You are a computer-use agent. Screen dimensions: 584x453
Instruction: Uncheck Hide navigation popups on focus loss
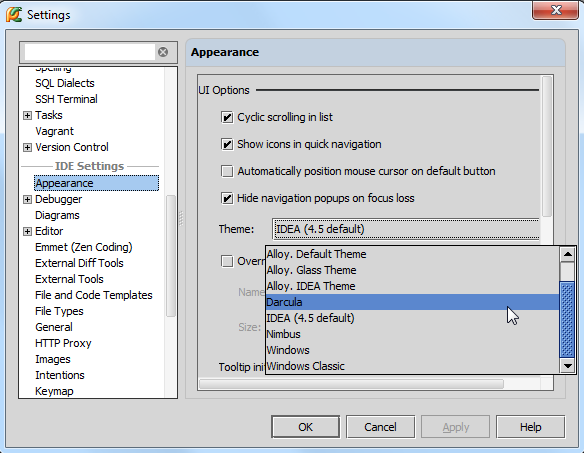click(x=227, y=198)
